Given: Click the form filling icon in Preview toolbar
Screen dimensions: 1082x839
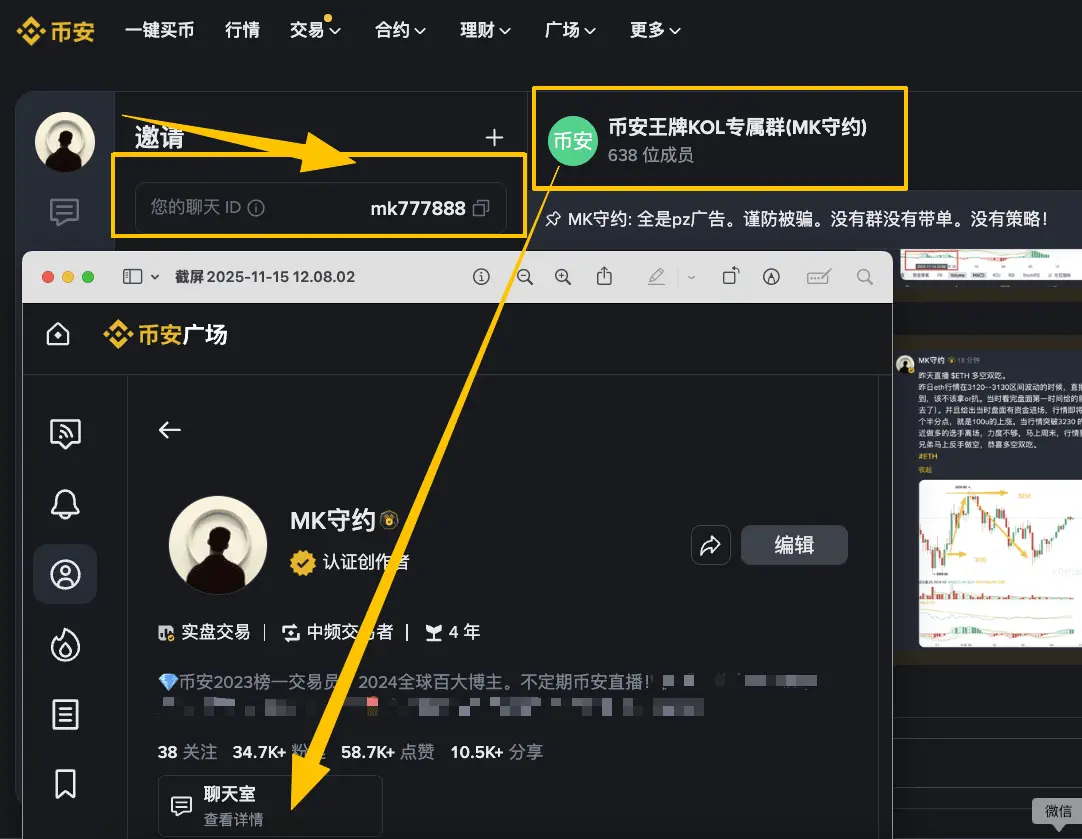Looking at the screenshot, I should click(x=819, y=277).
